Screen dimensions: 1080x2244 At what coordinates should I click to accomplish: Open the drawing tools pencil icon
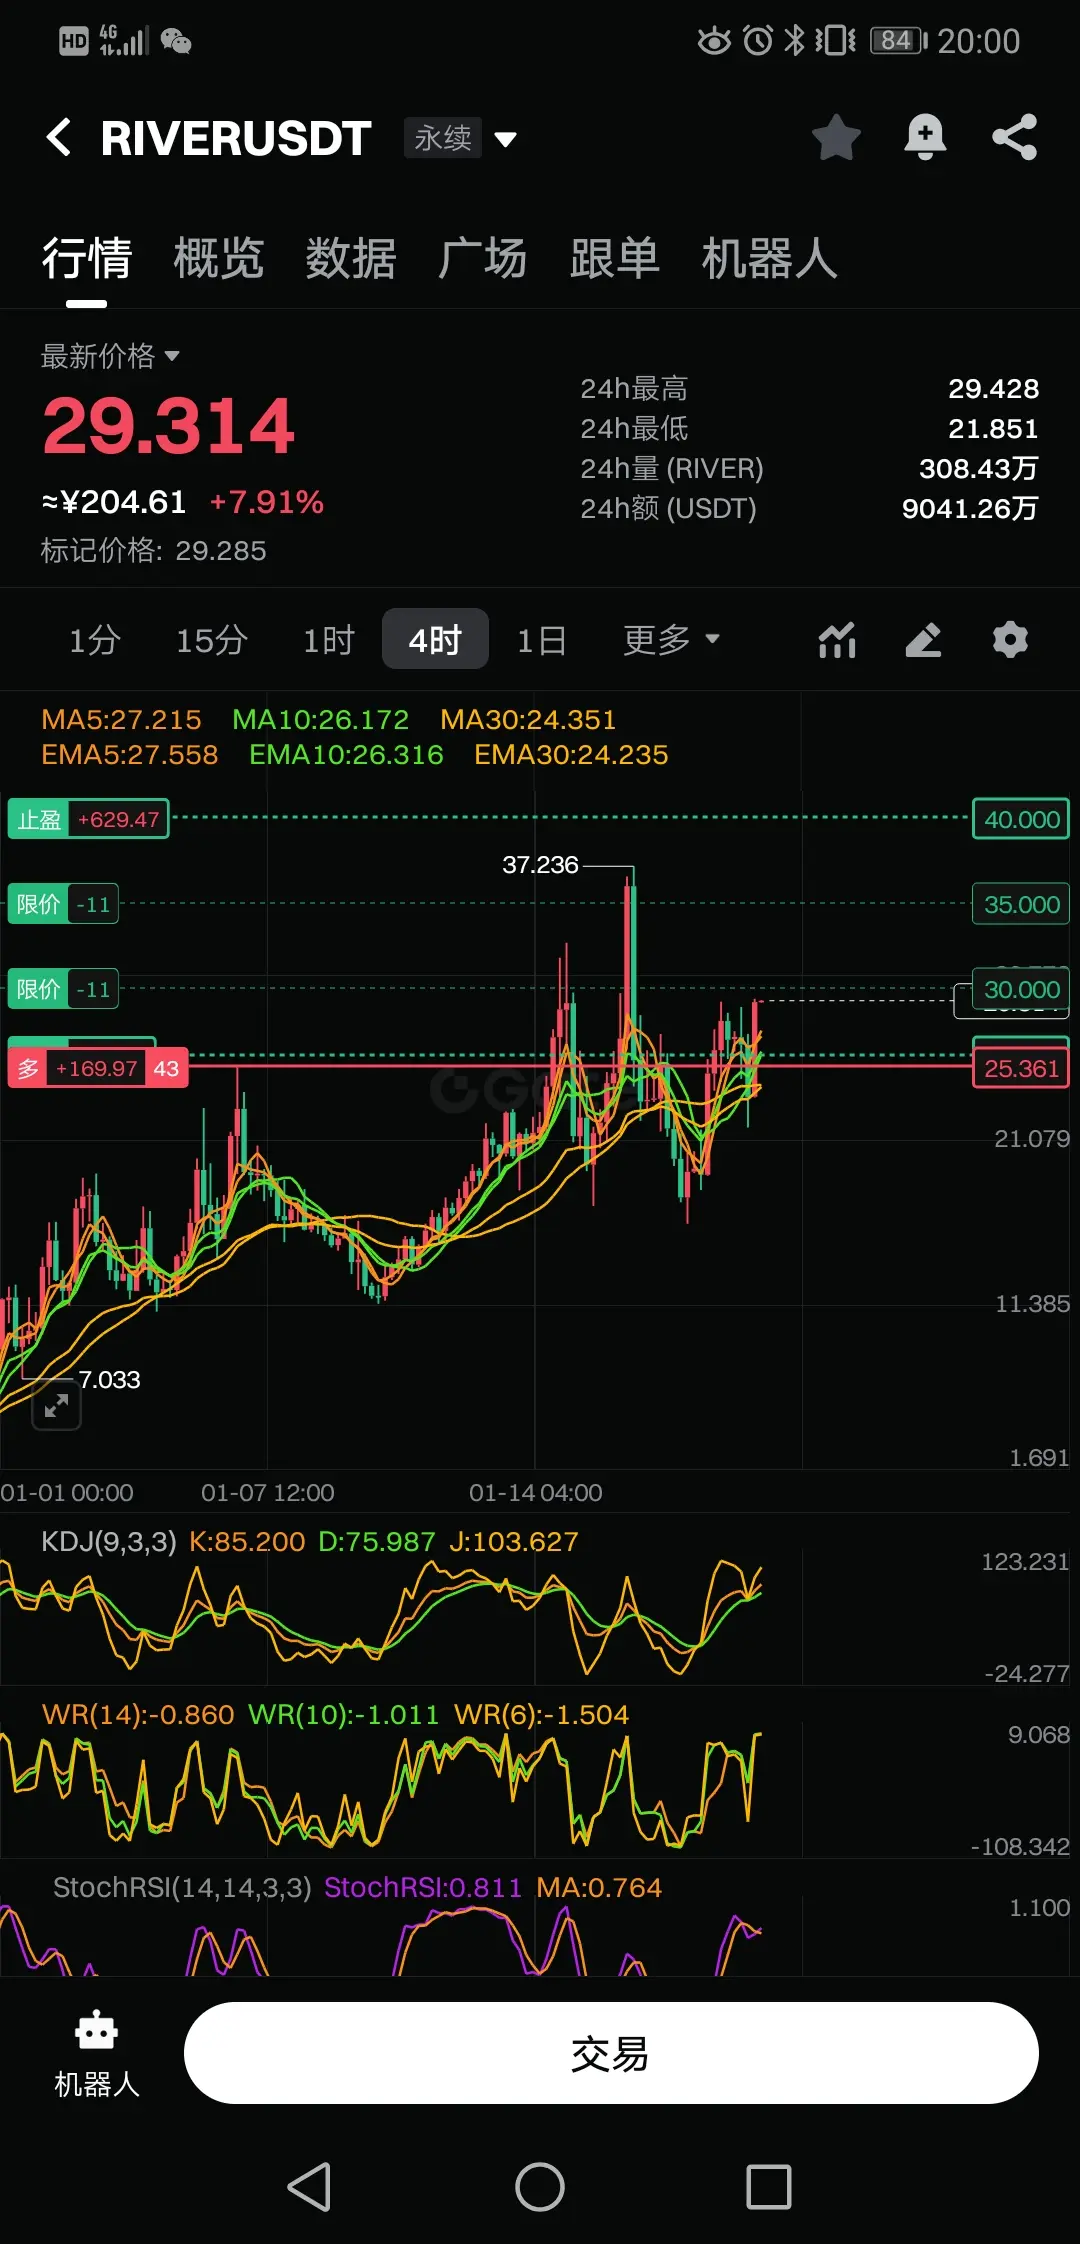click(923, 640)
